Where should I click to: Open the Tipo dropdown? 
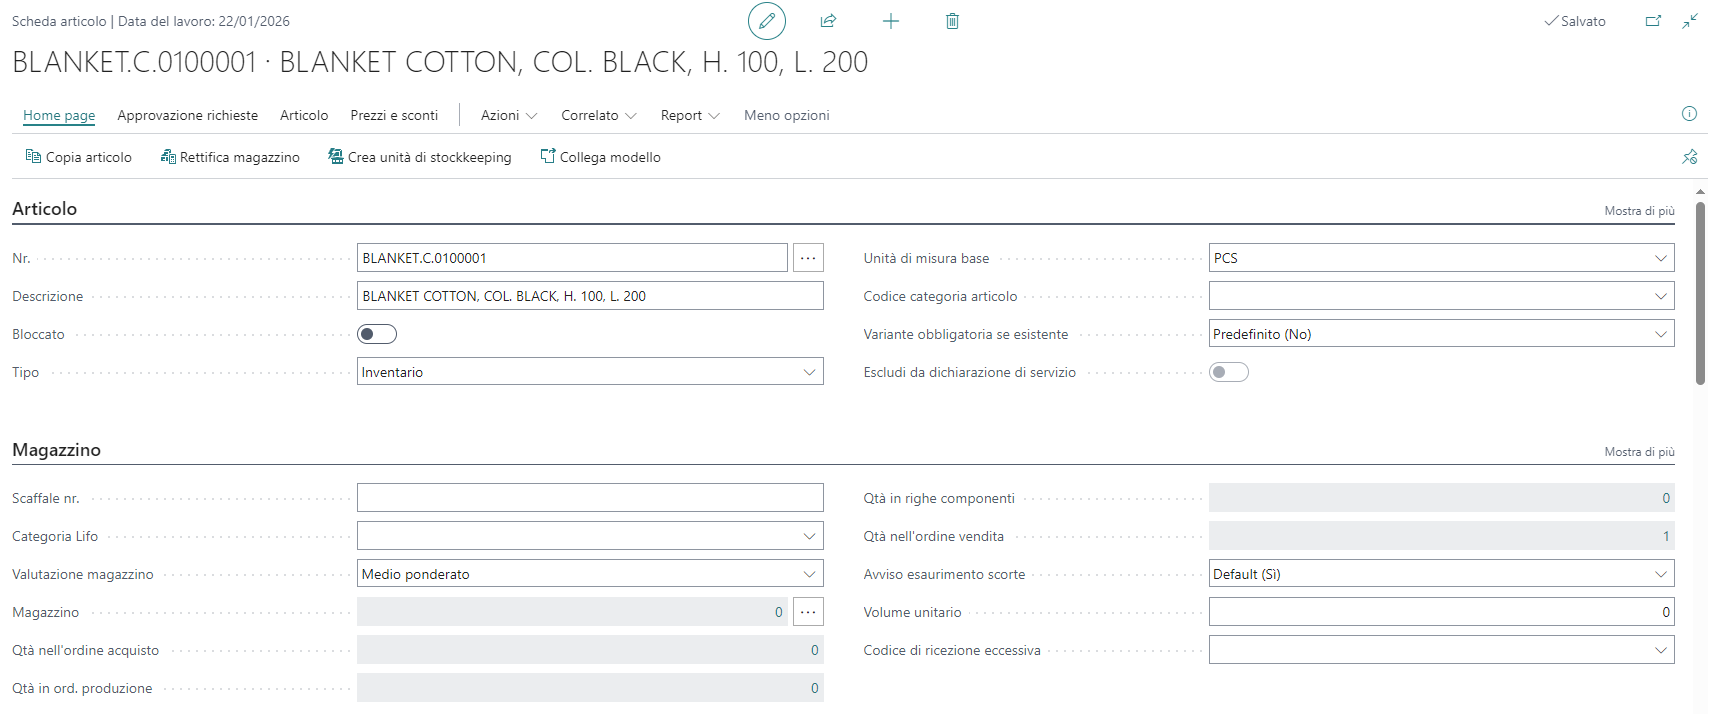click(x=590, y=372)
